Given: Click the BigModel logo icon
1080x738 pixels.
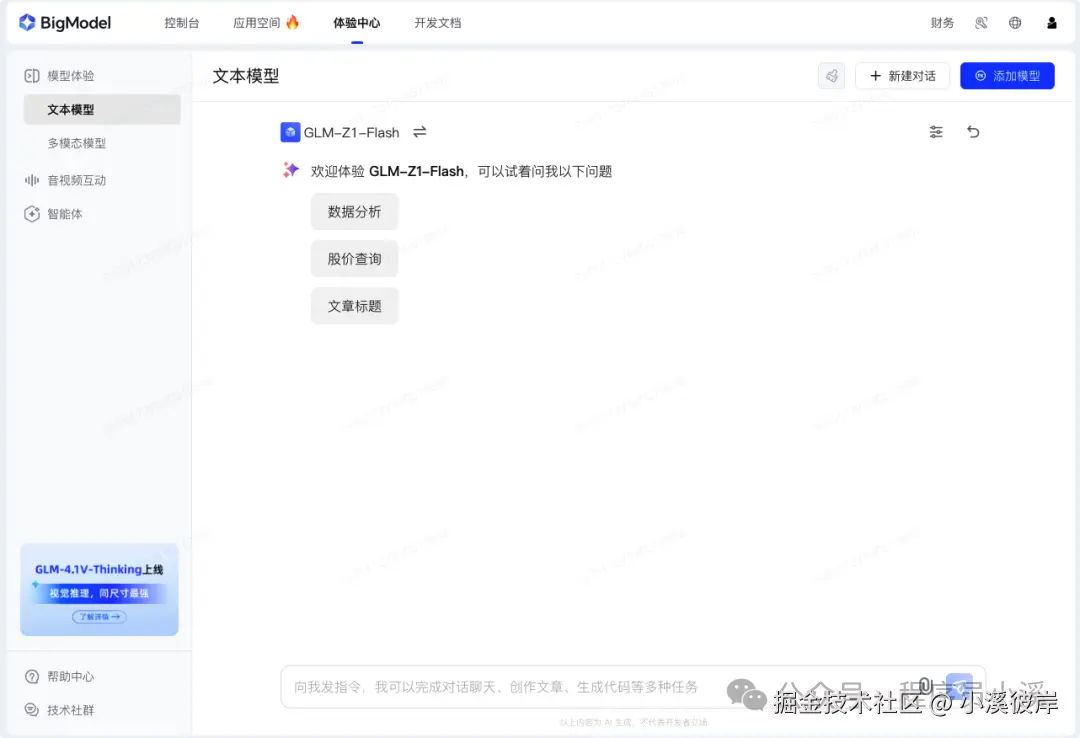Looking at the screenshot, I should 27,22.
